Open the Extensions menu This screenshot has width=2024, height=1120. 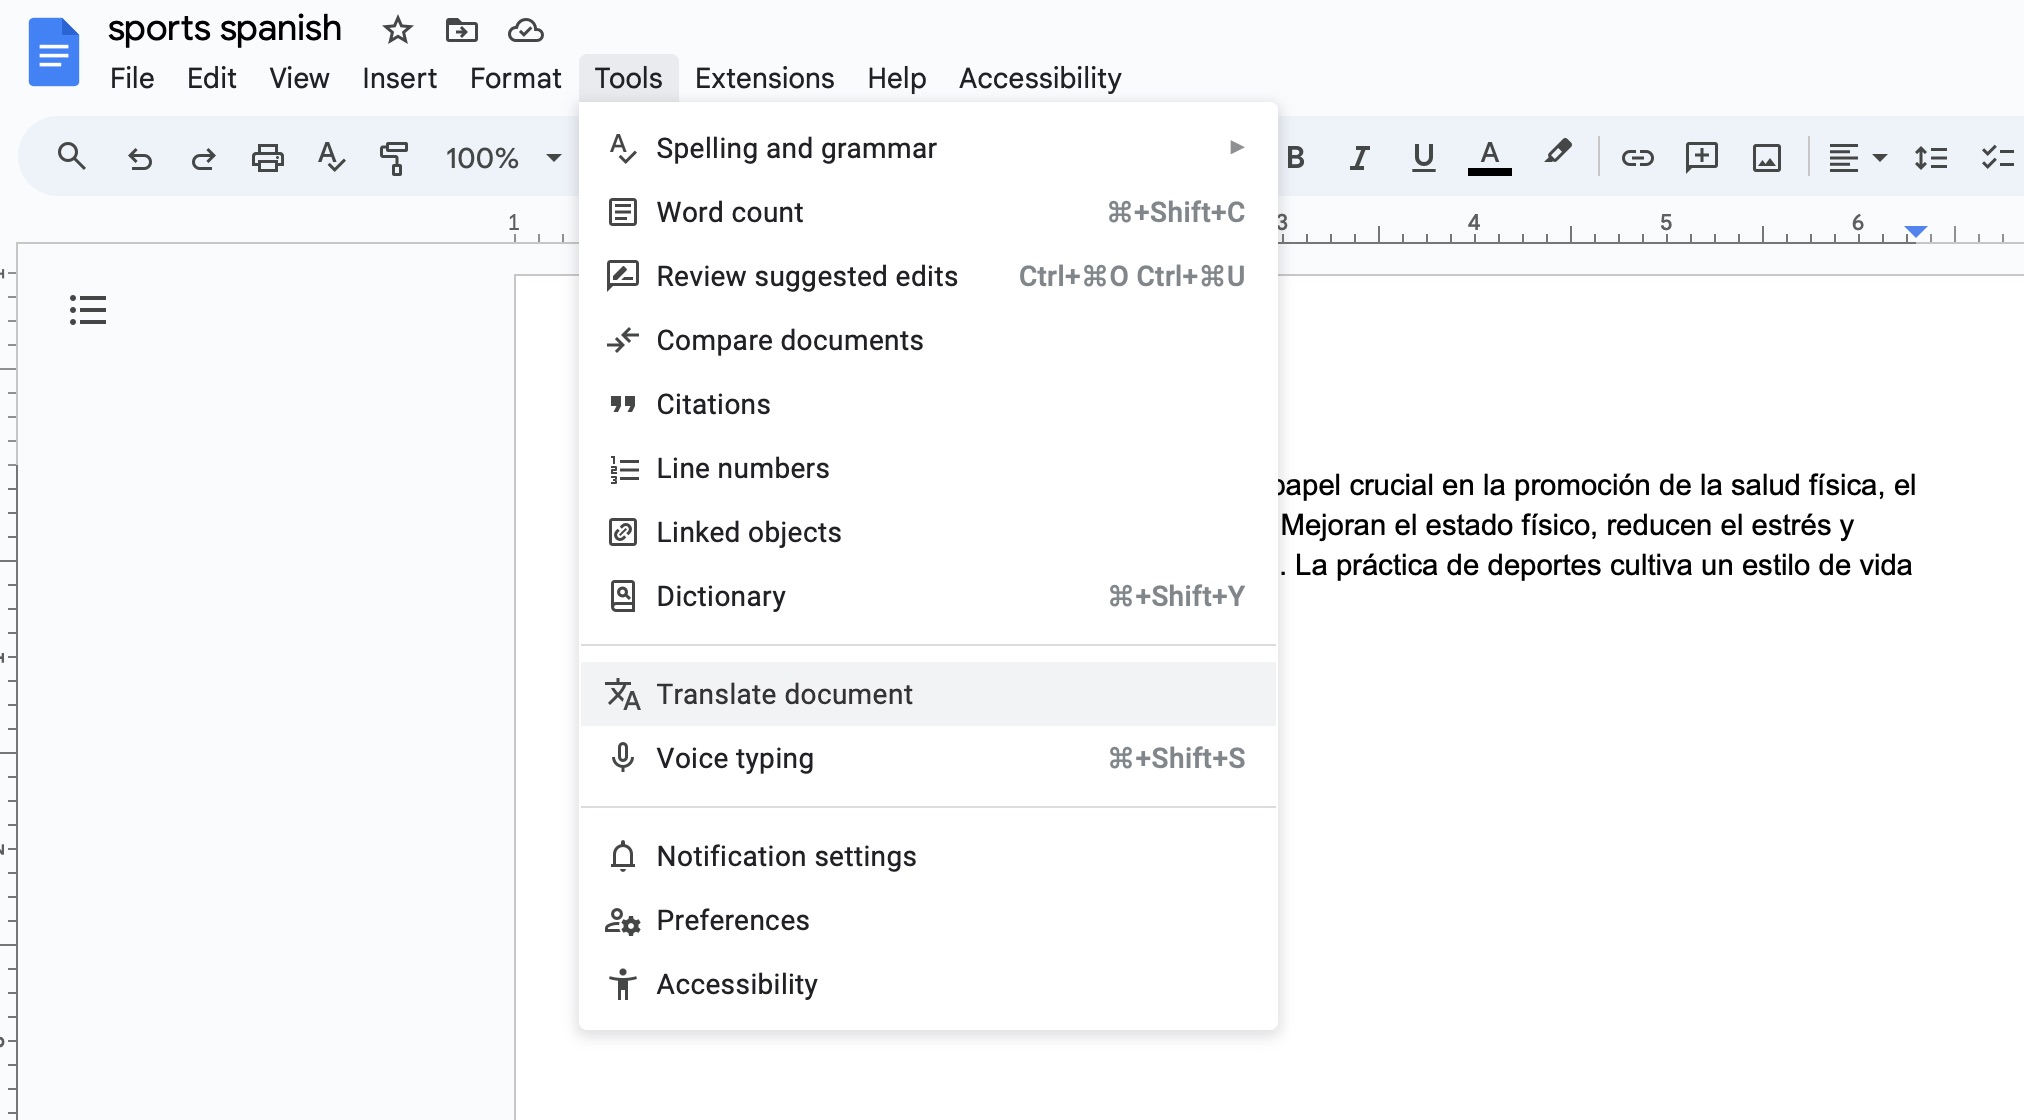764,78
